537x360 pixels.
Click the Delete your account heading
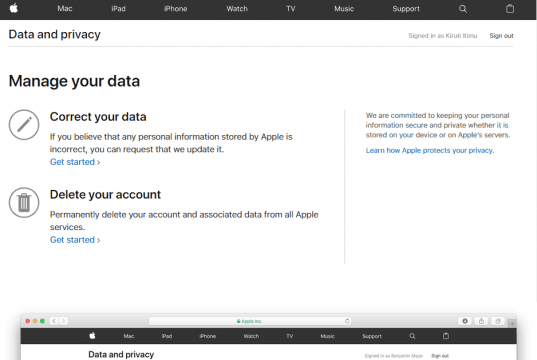[105, 195]
